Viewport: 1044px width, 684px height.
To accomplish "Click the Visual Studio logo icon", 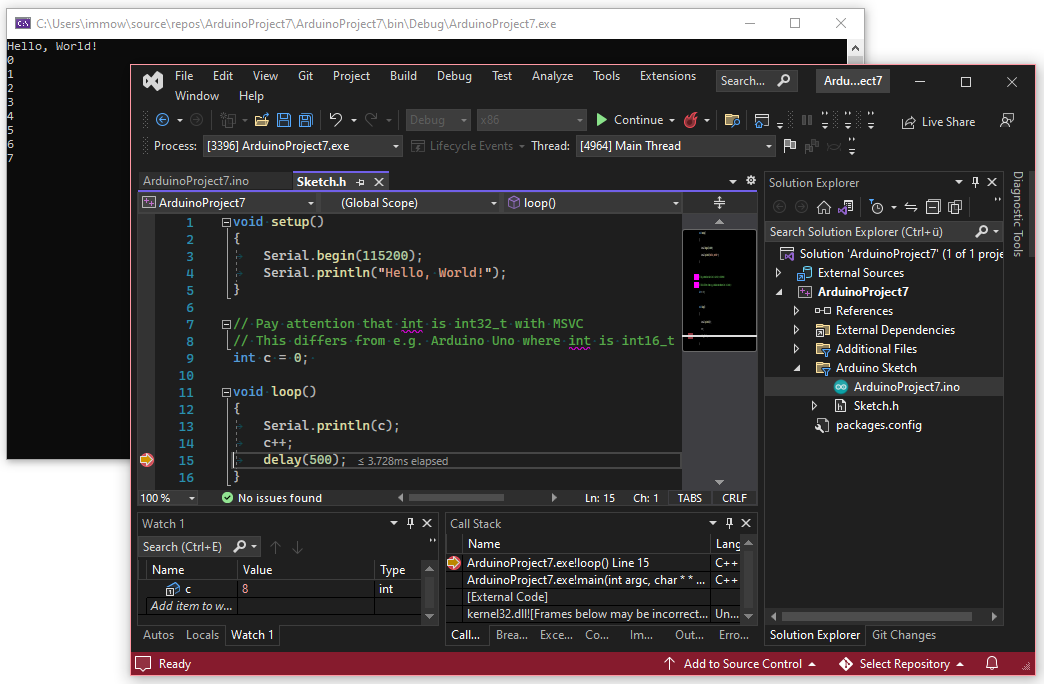I will point(153,81).
